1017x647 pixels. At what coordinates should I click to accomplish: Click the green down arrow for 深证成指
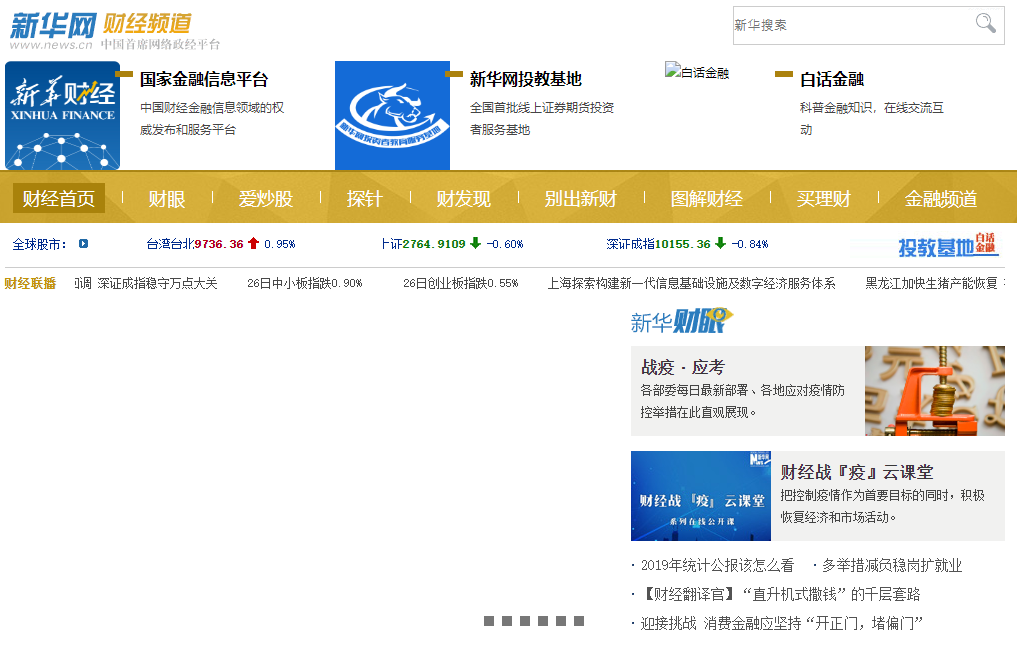[721, 243]
